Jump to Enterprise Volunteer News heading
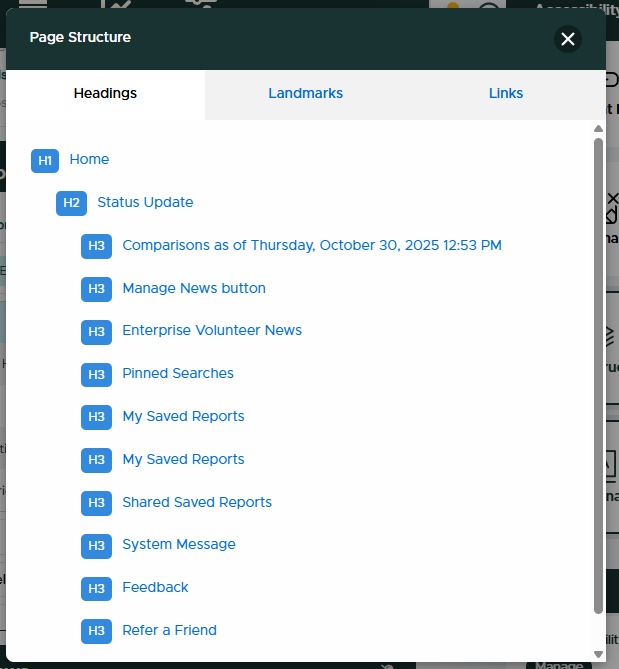Image resolution: width=619 pixels, height=669 pixels. [x=212, y=331]
